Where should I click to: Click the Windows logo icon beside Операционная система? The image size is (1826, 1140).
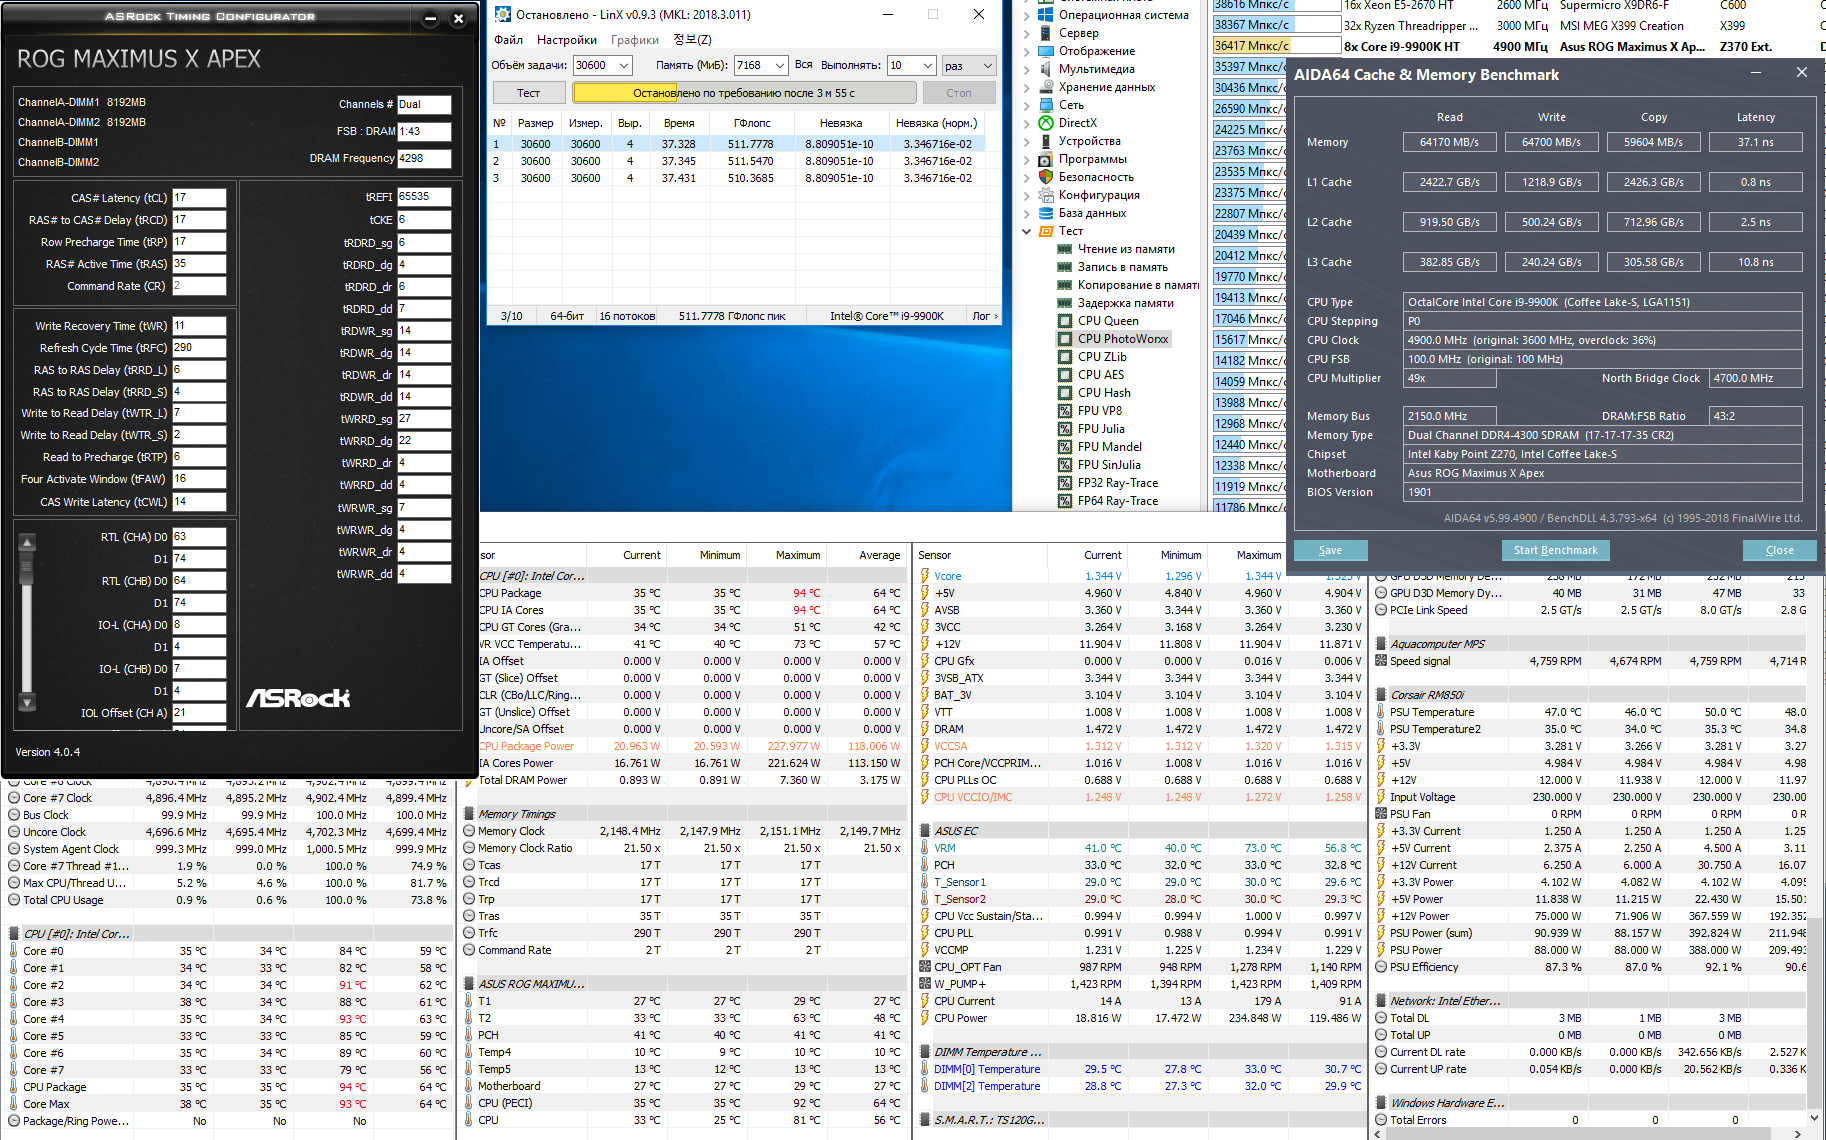pos(1045,15)
